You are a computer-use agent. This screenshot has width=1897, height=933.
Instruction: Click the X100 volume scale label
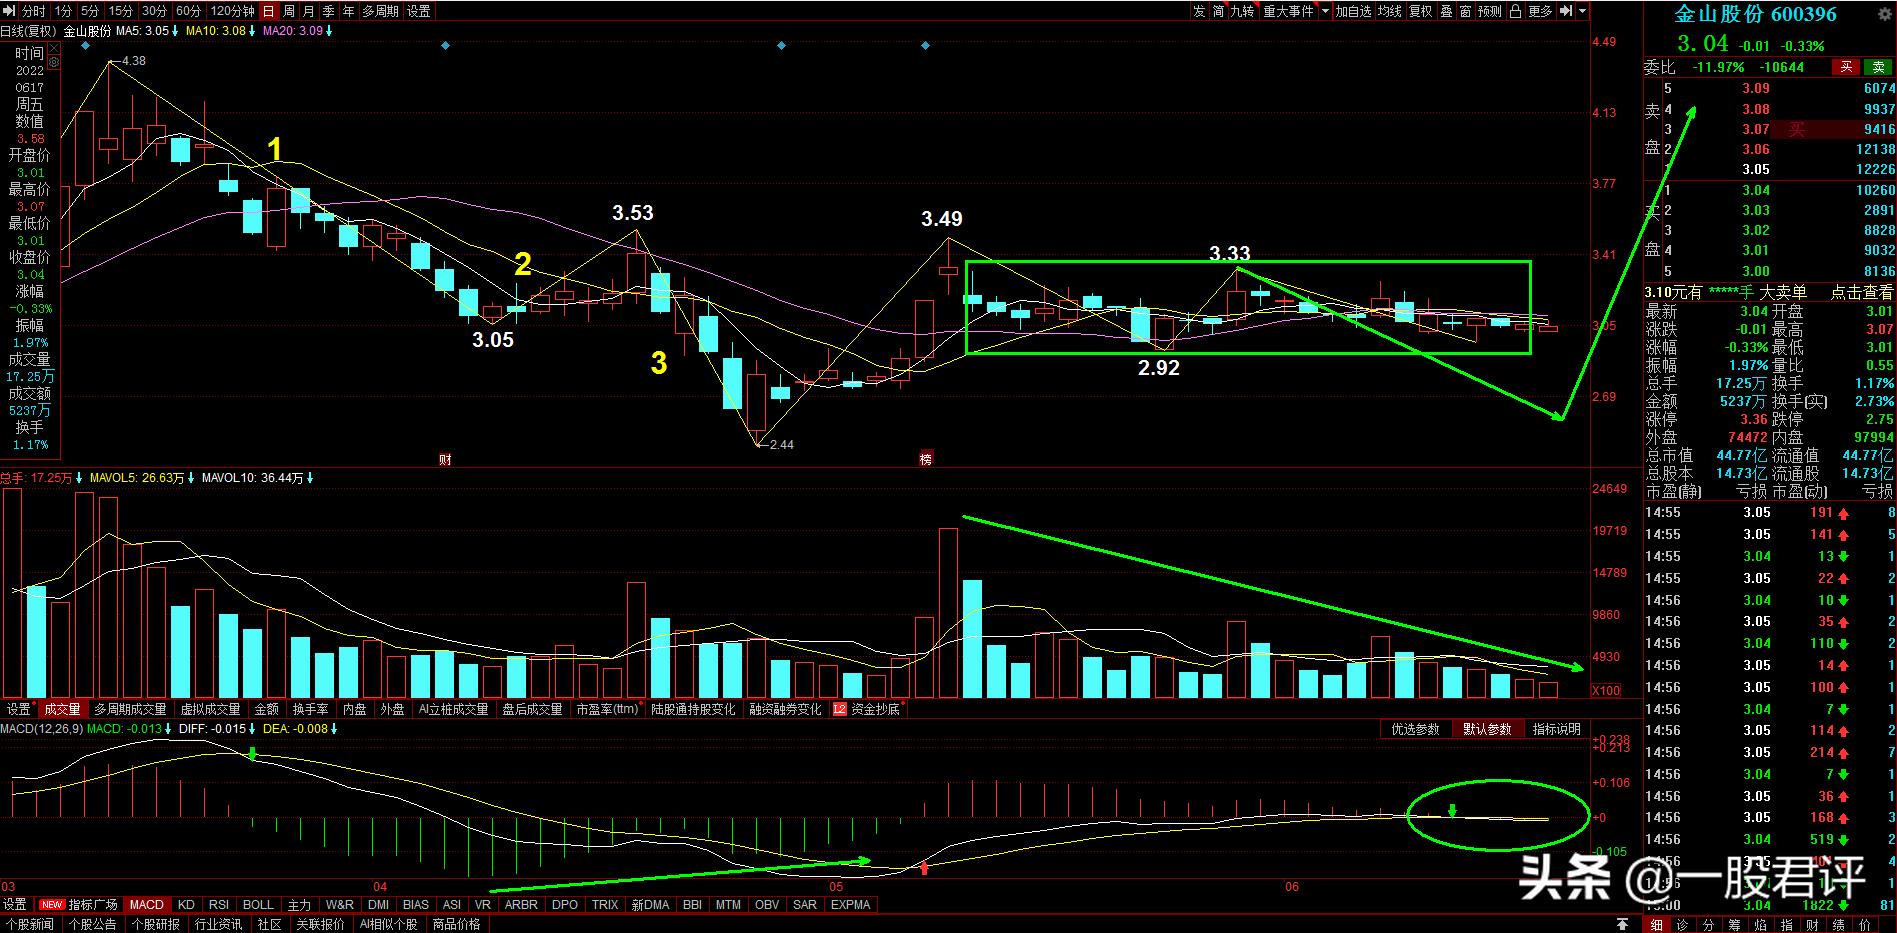(1606, 691)
